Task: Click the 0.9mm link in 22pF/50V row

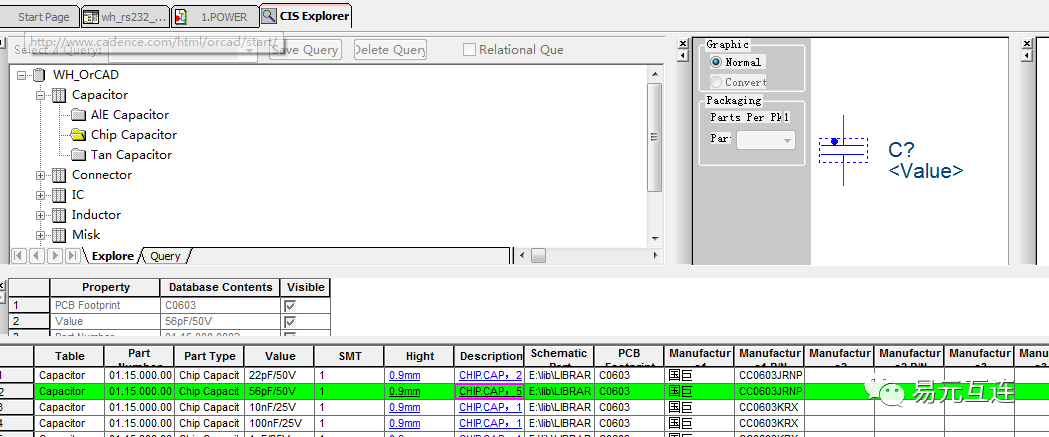Action: (x=405, y=375)
